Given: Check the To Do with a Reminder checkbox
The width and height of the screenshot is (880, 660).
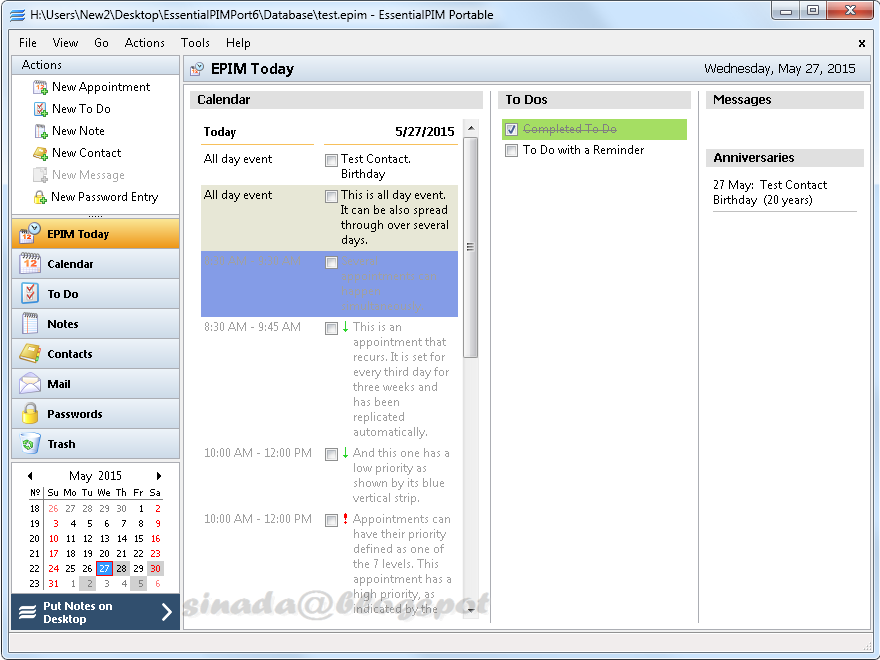Looking at the screenshot, I should tap(511, 150).
